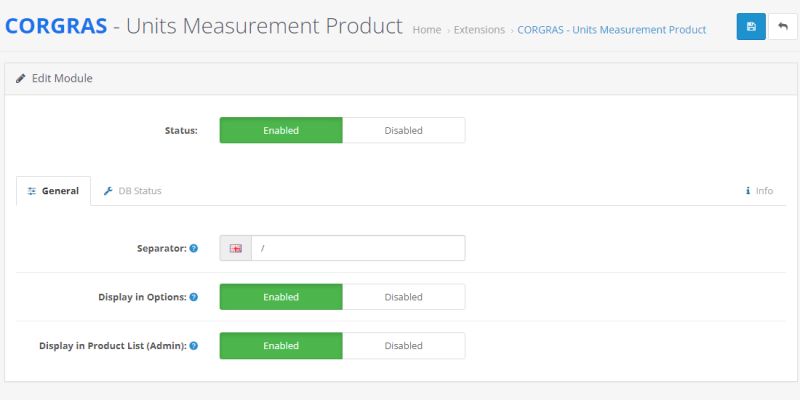The image size is (800, 400).
Task: Click the CORGRAS page title
Action: point(204,26)
